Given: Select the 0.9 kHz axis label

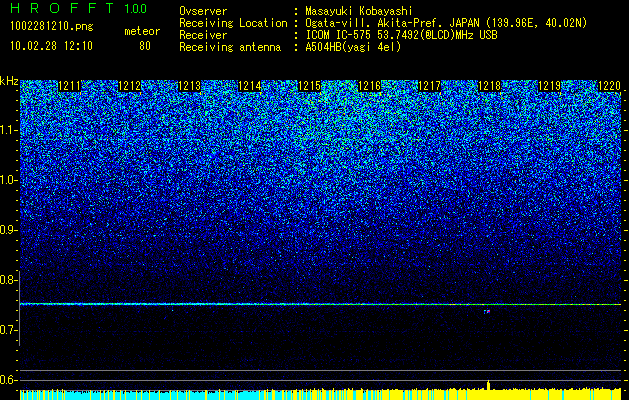Looking at the screenshot, I should pos(8,230).
